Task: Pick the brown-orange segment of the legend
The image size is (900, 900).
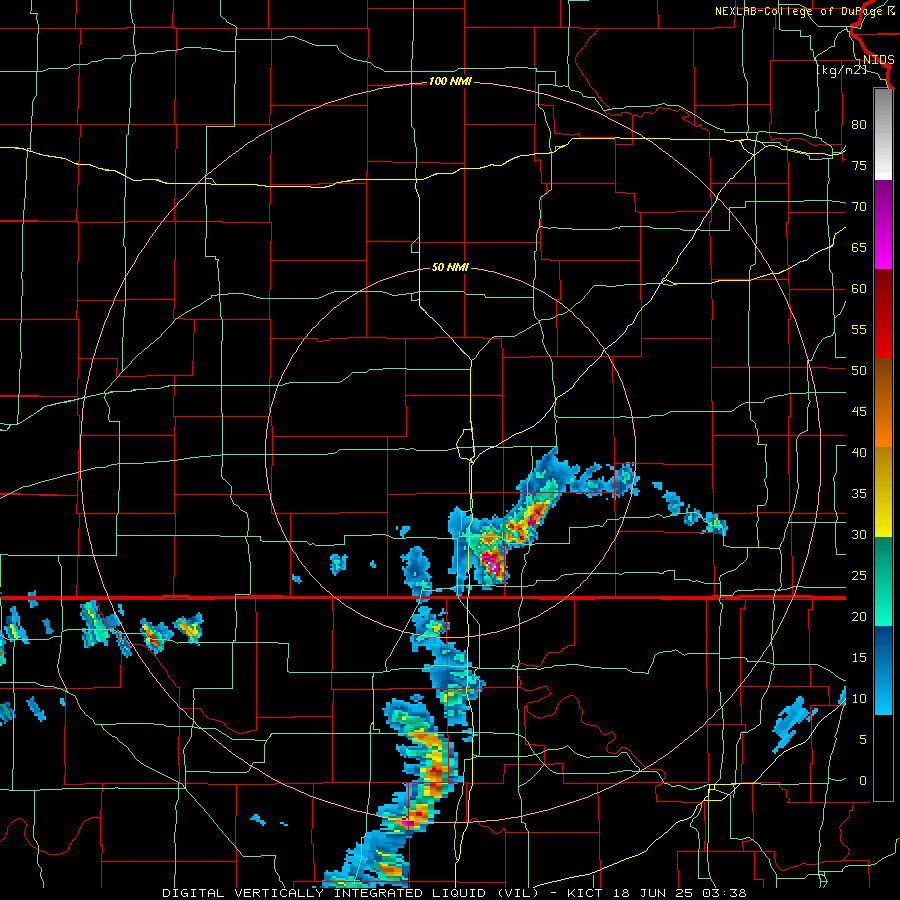Action: [x=883, y=403]
